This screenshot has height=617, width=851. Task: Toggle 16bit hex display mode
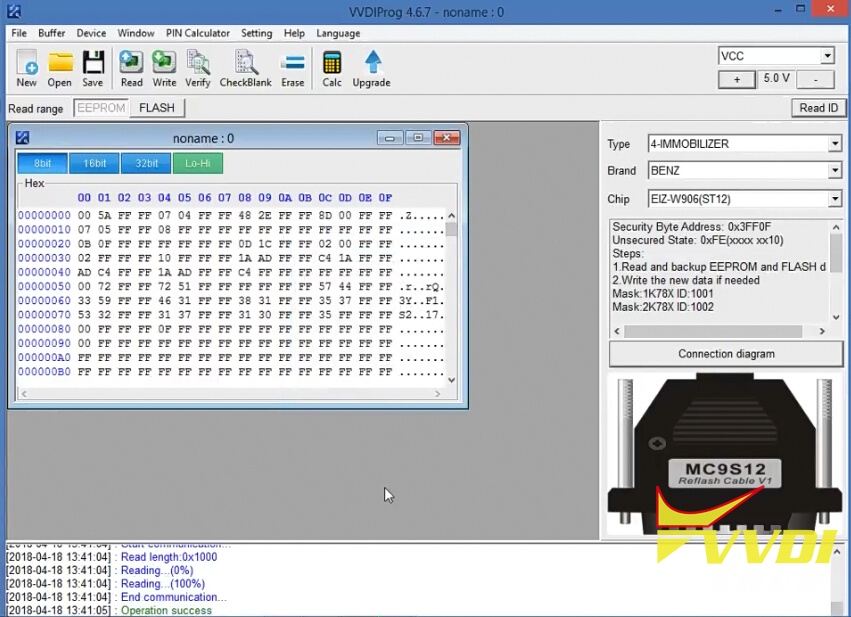pyautogui.click(x=94, y=163)
